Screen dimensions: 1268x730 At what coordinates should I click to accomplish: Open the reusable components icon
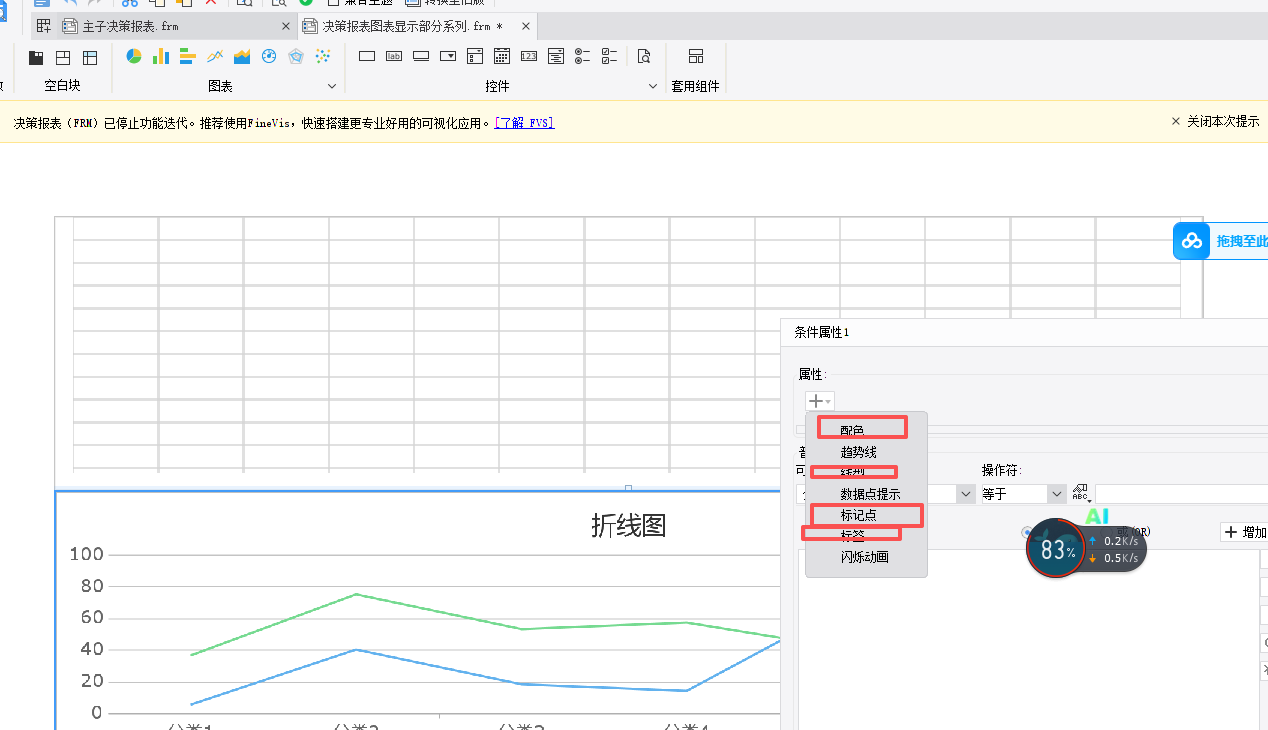696,56
